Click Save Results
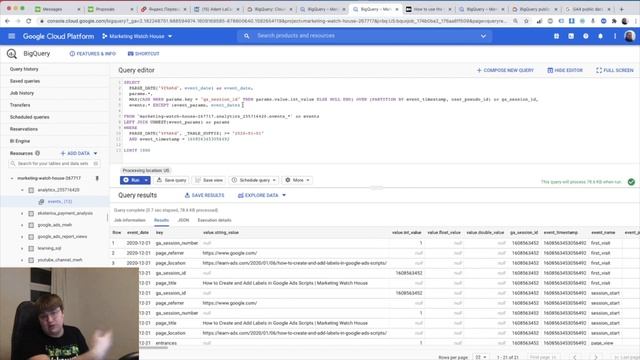The width and height of the screenshot is (640, 360). point(204,196)
